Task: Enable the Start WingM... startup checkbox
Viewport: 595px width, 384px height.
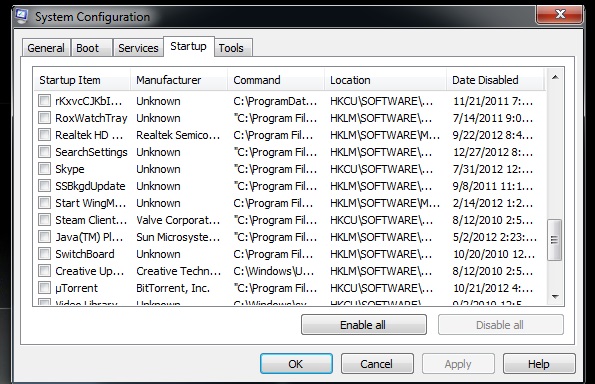Action: (x=44, y=203)
